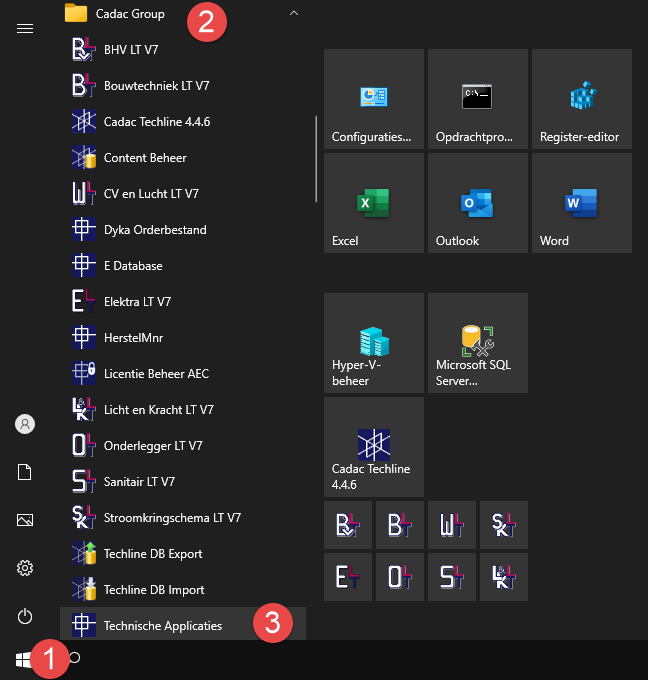Viewport: 648px width, 680px height.
Task: Open the Opdrachtprompt tile
Action: 478,99
